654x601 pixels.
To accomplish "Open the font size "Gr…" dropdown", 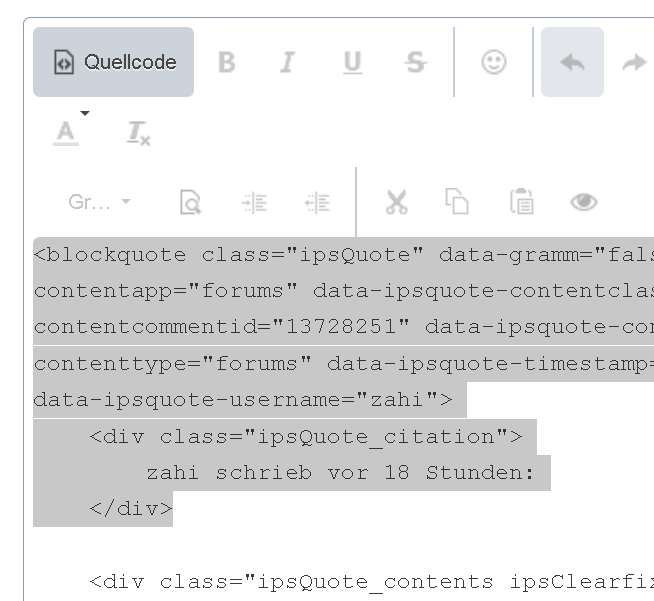I will tap(99, 202).
